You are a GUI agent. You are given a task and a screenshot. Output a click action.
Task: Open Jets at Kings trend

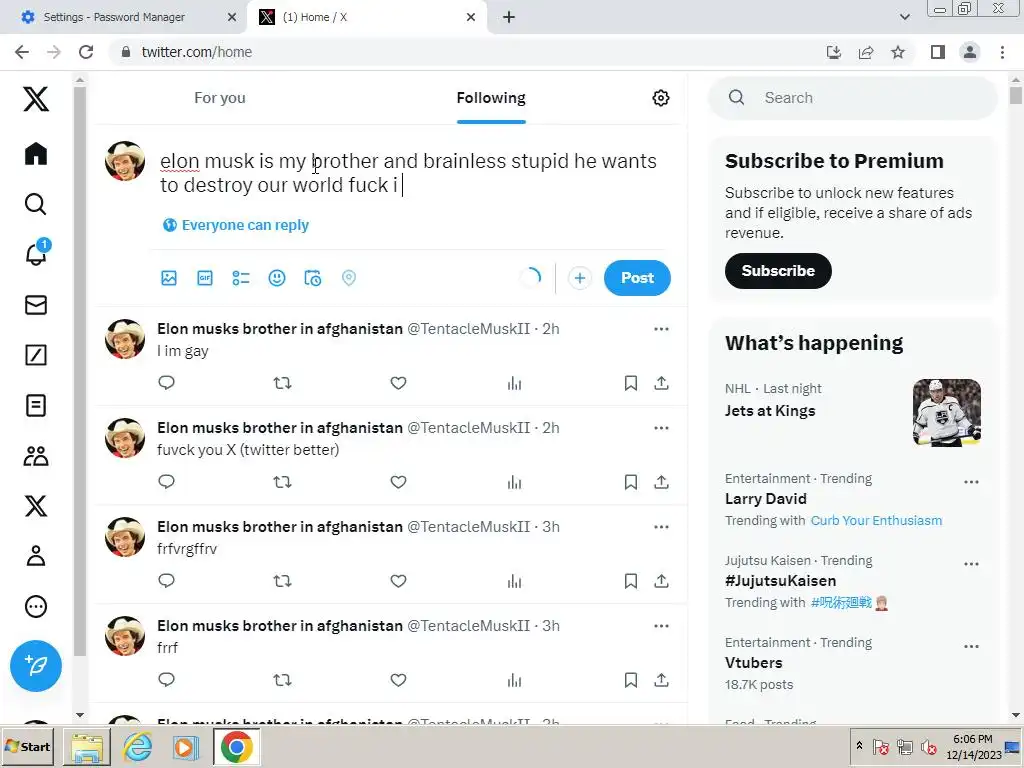click(x=770, y=411)
